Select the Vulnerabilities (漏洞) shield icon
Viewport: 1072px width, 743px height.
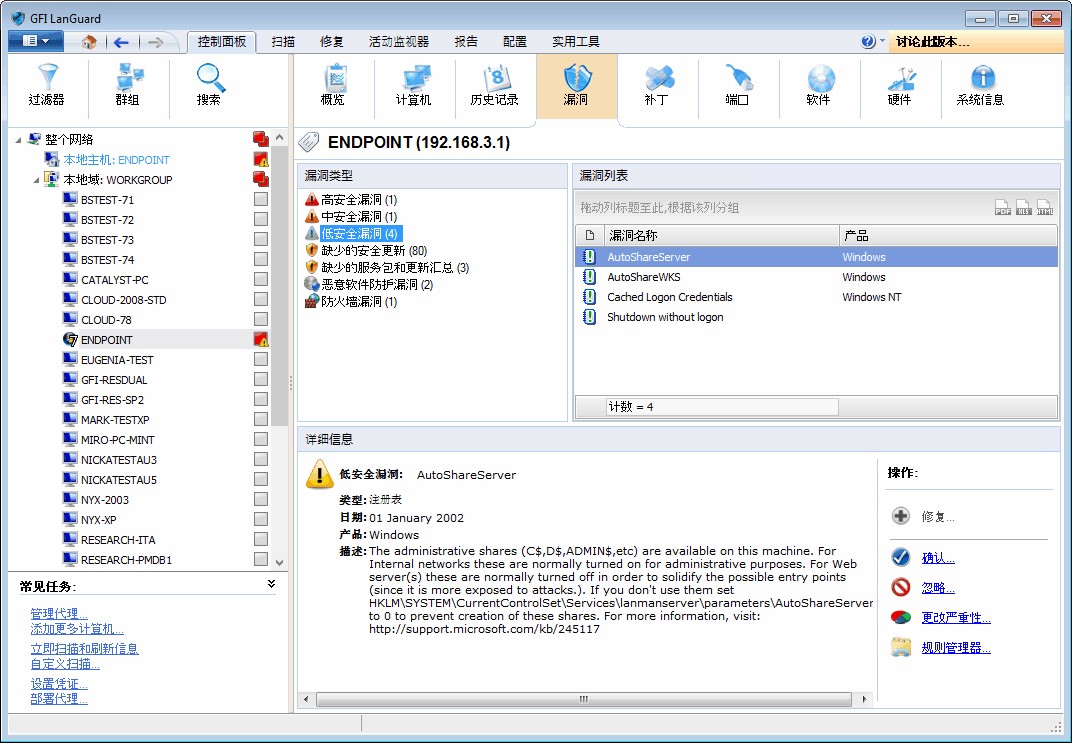pyautogui.click(x=576, y=77)
